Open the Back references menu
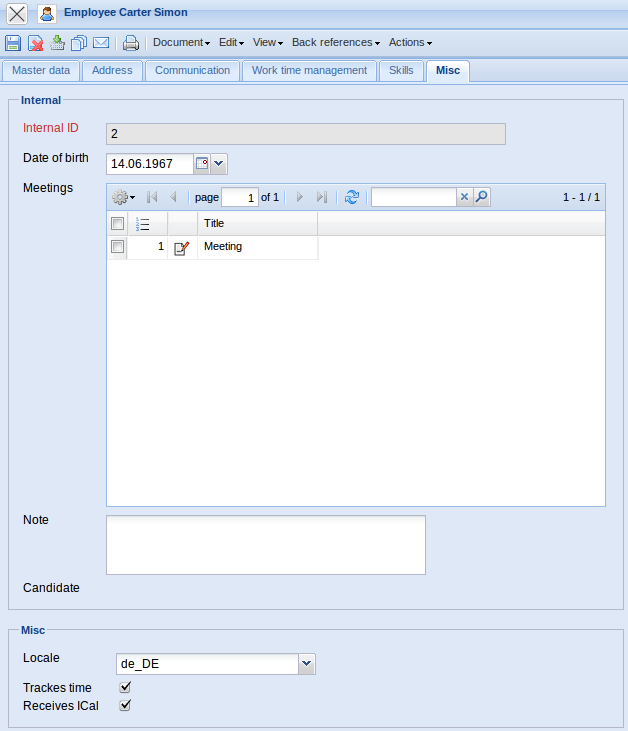Screen dimensions: 628x731 coord(335,43)
